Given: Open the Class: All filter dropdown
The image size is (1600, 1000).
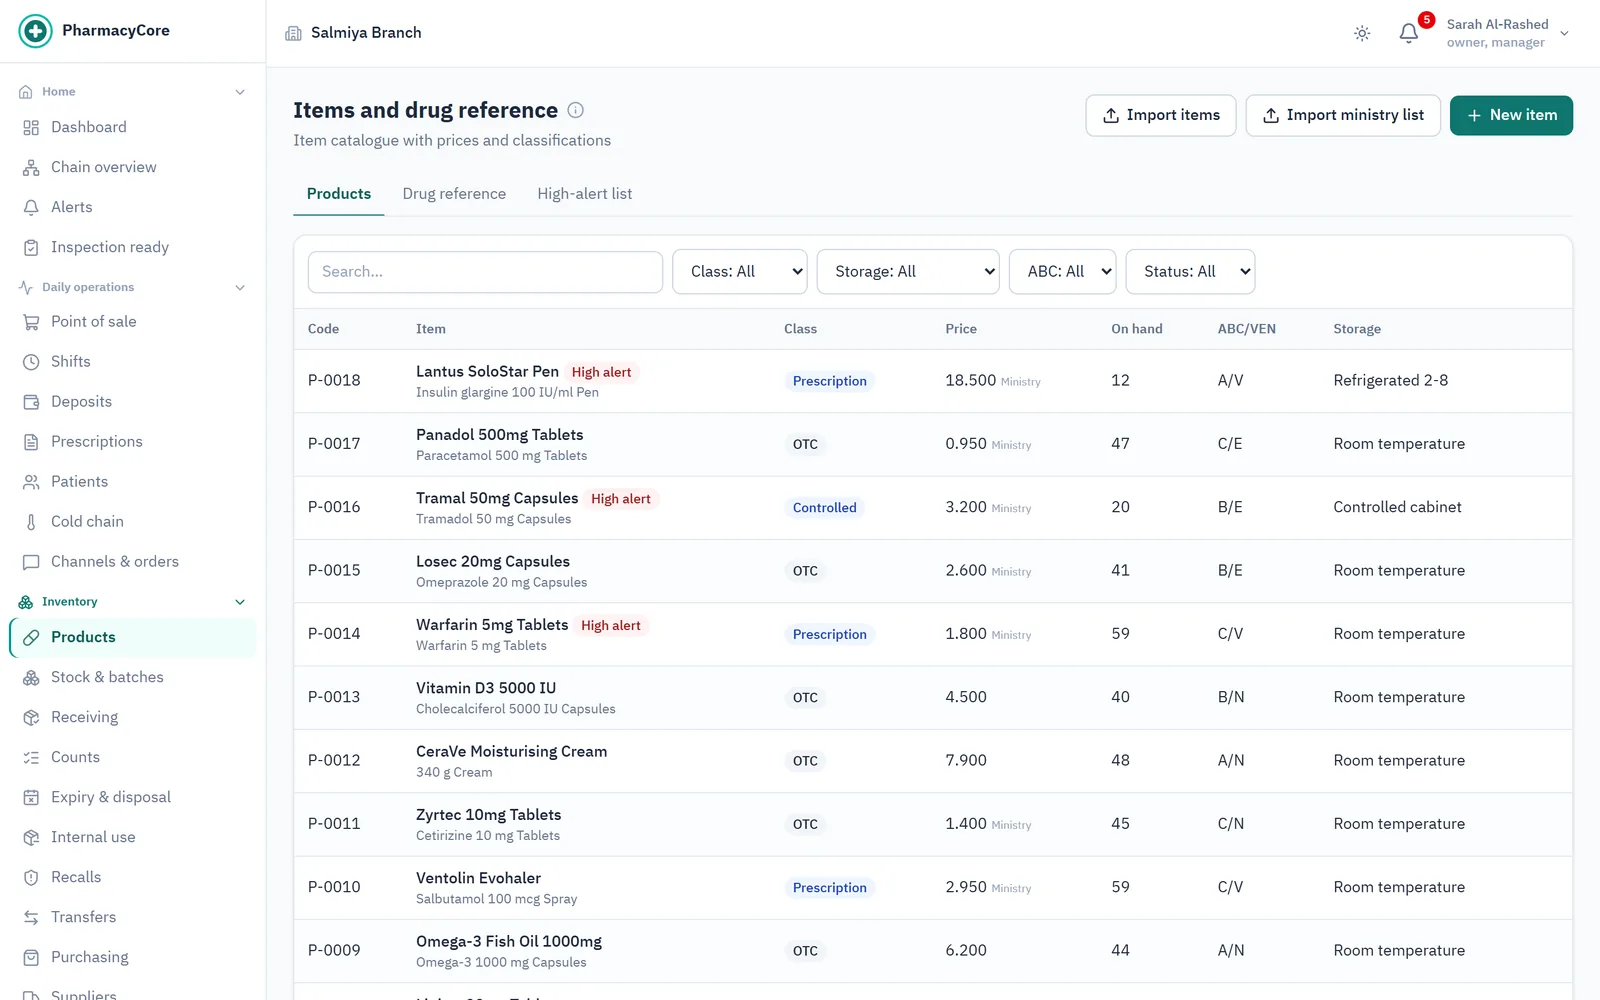Looking at the screenshot, I should [740, 272].
